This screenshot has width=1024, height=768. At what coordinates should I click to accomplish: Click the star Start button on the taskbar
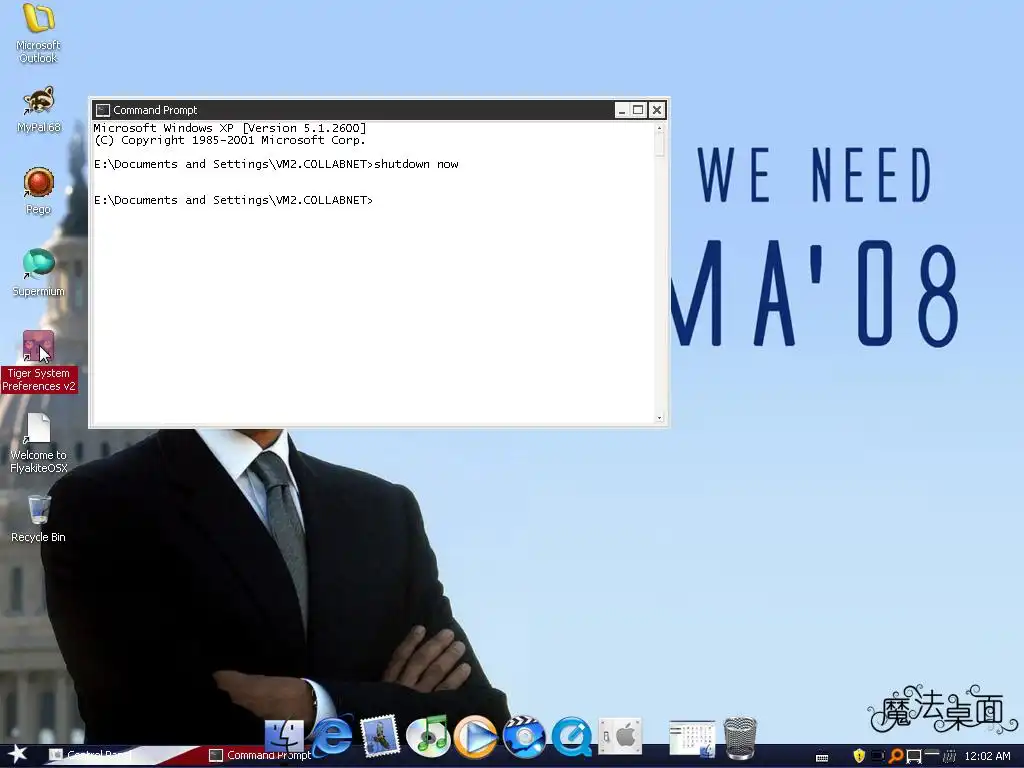click(17, 754)
